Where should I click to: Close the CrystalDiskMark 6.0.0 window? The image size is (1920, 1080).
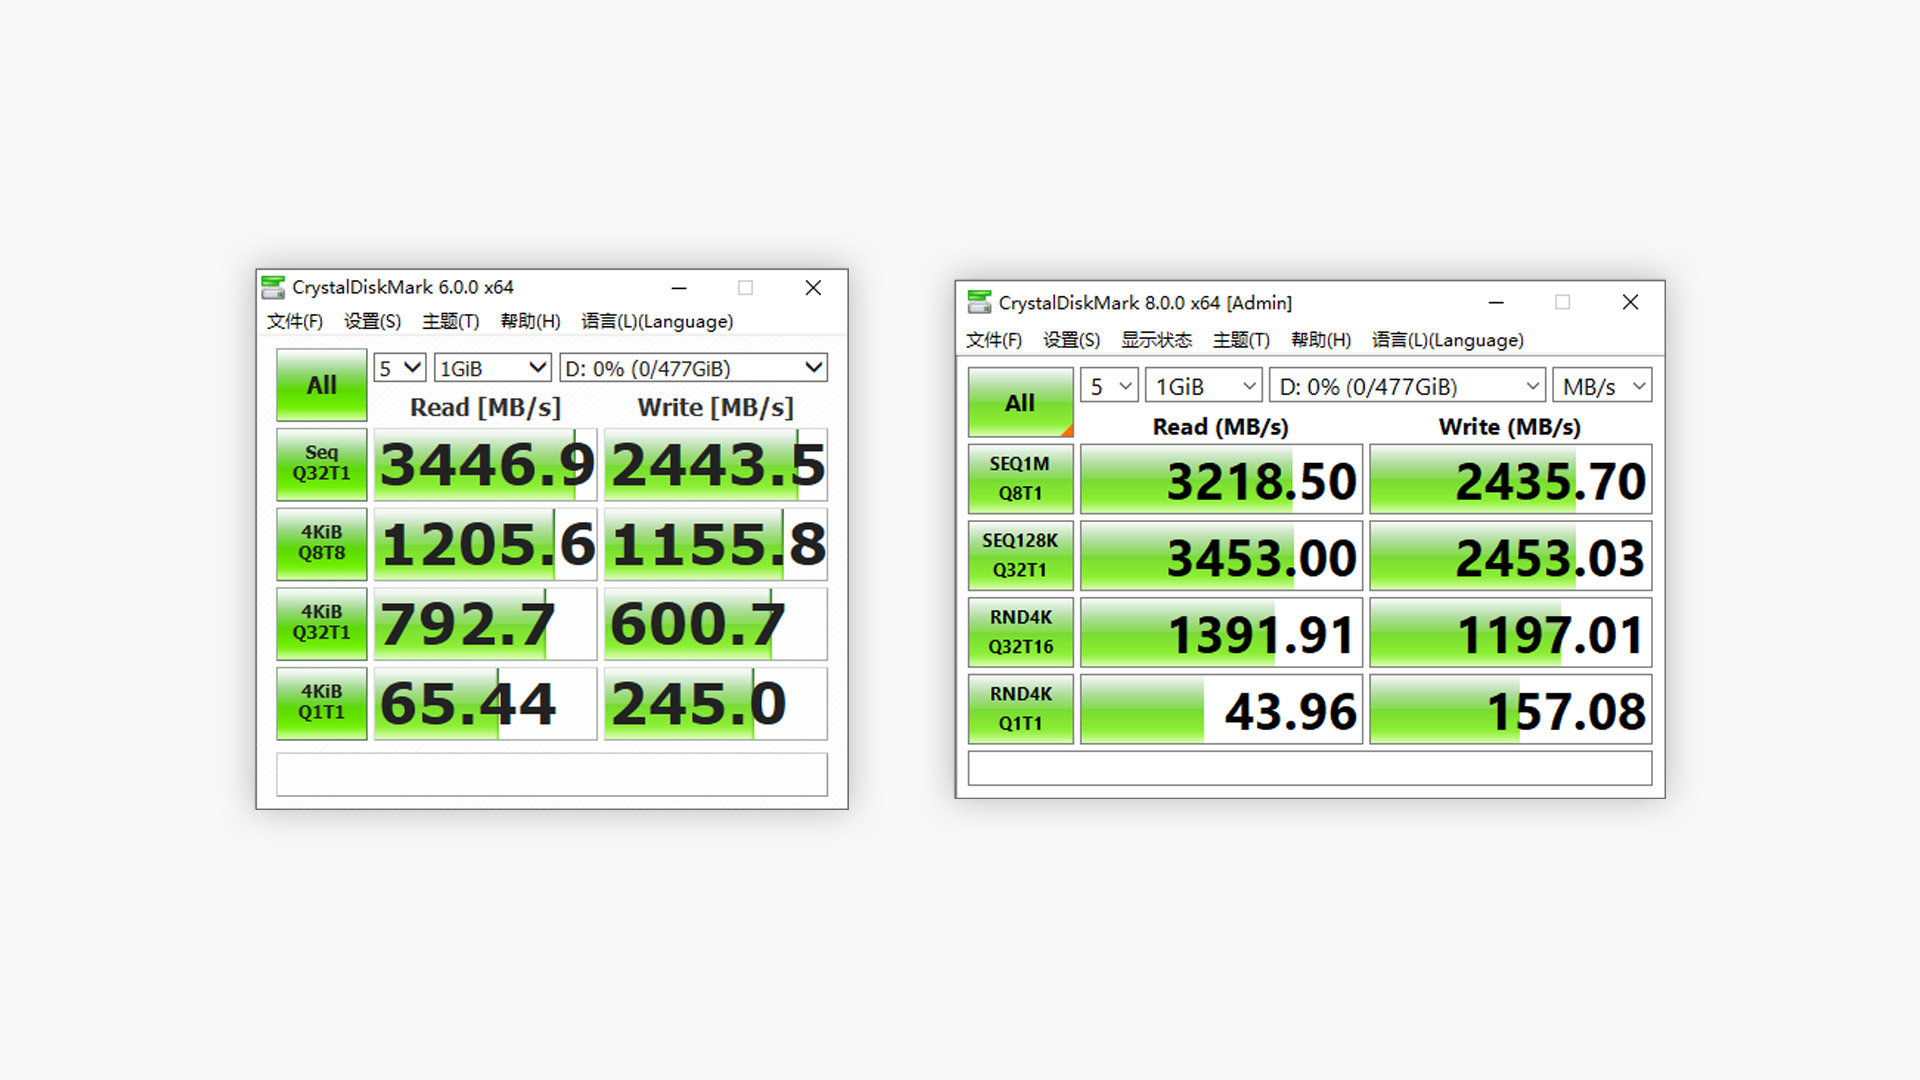pos(813,288)
